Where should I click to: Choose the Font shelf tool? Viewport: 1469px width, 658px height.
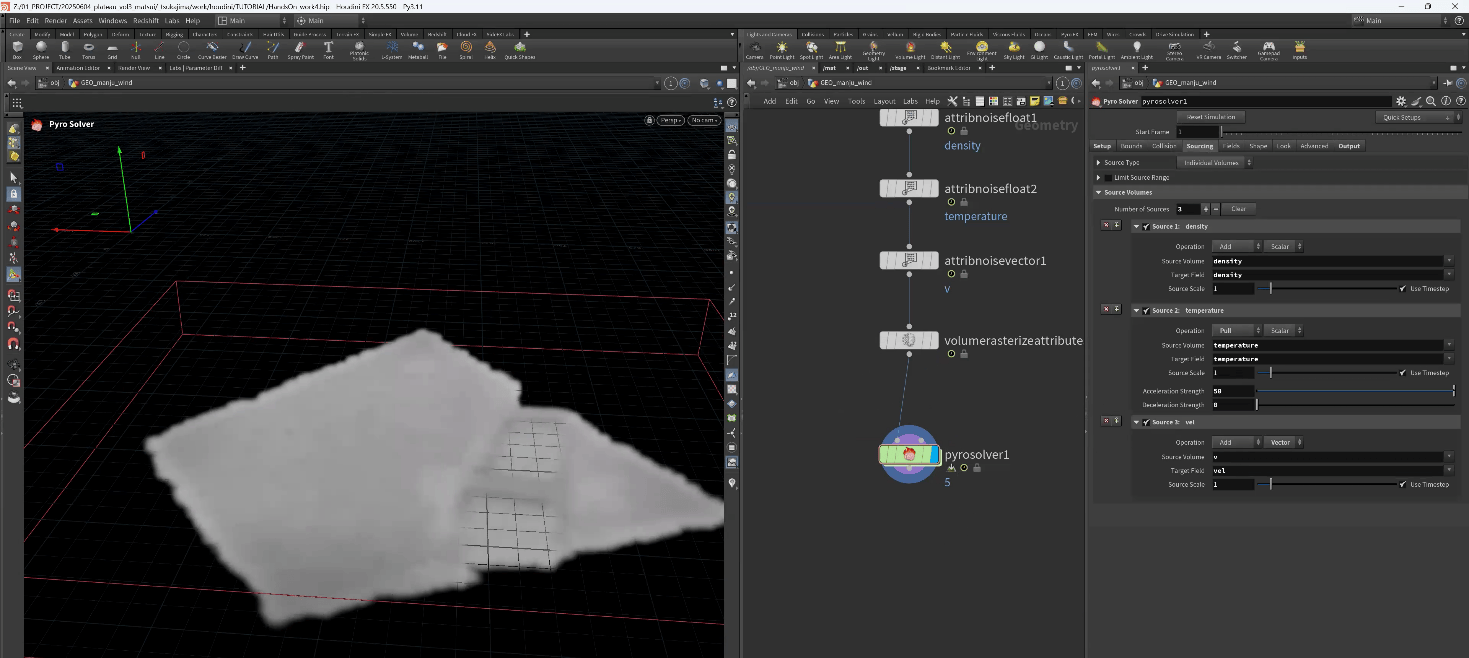pos(328,48)
